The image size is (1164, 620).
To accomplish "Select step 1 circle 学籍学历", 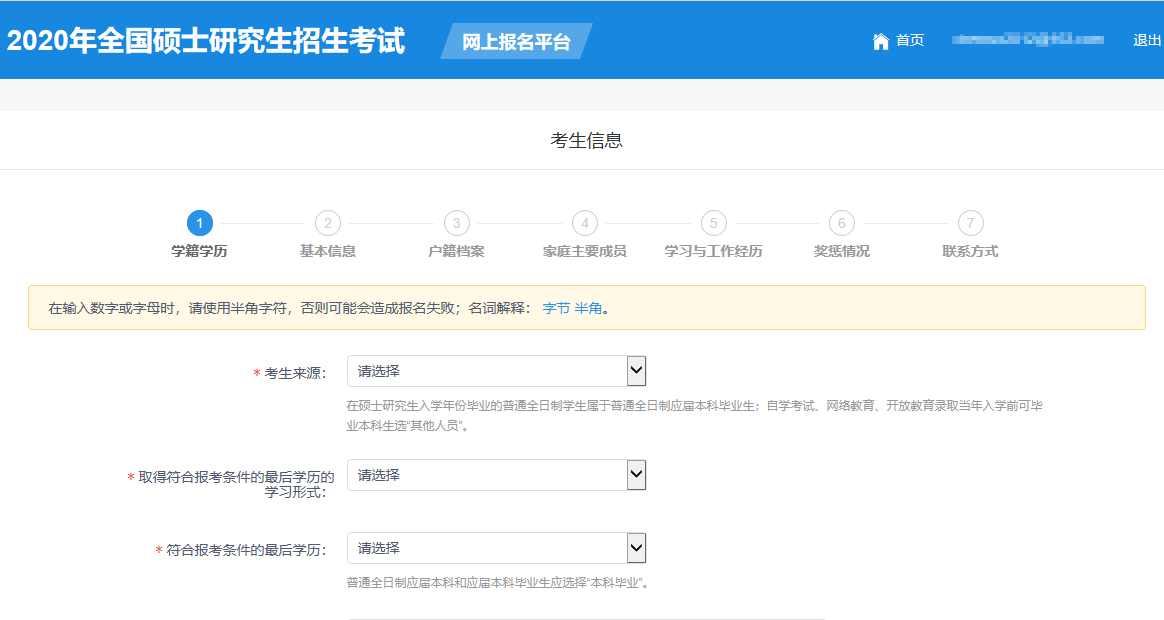I will pyautogui.click(x=200, y=223).
